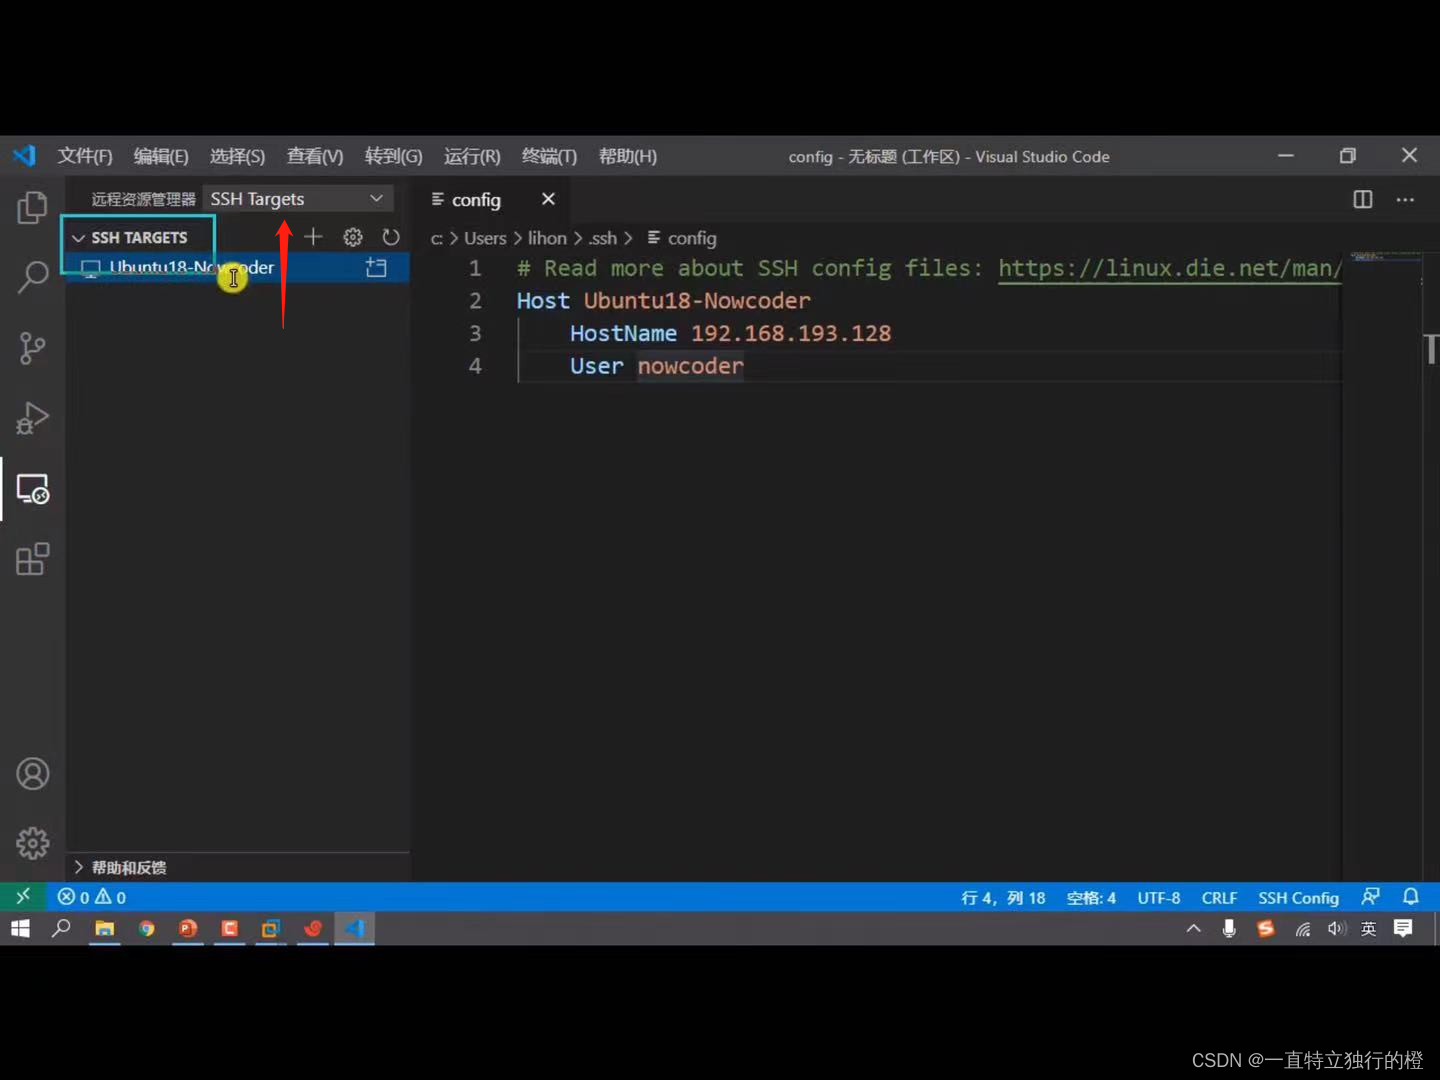Click VS Code logo in title bar
Viewport: 1440px width, 1080px height.
tap(24, 156)
